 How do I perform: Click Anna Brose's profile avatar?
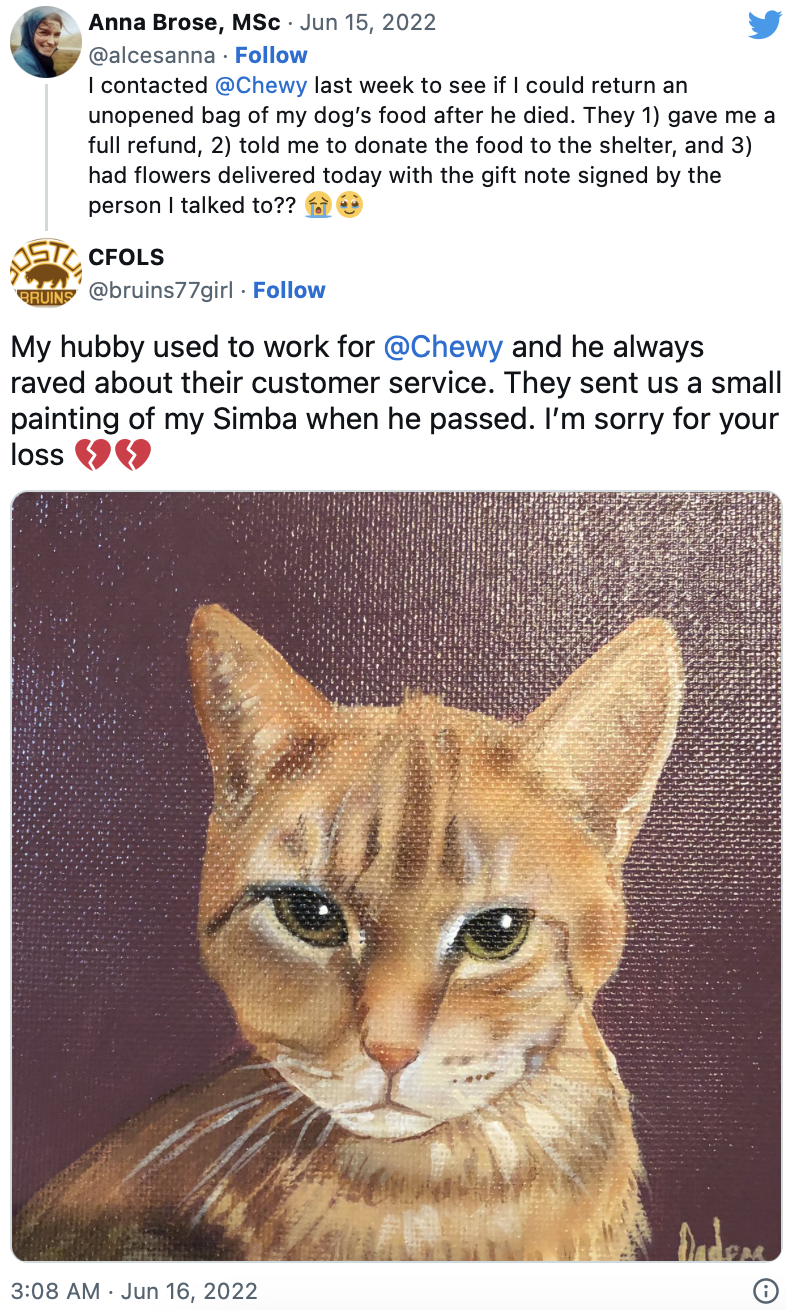(x=45, y=41)
